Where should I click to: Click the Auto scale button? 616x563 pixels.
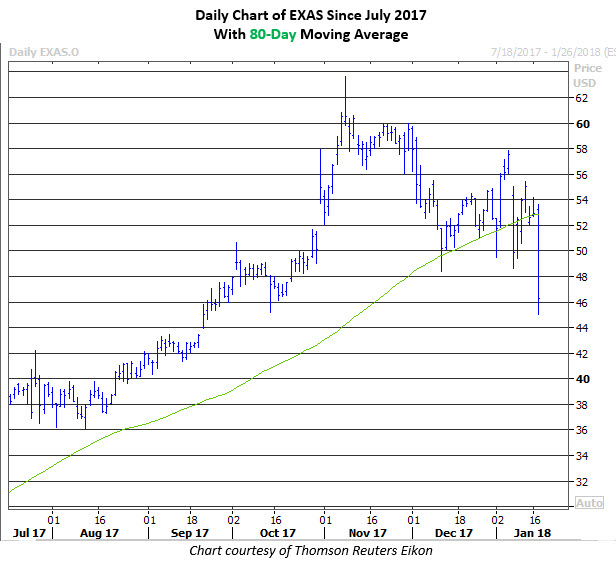pos(589,503)
